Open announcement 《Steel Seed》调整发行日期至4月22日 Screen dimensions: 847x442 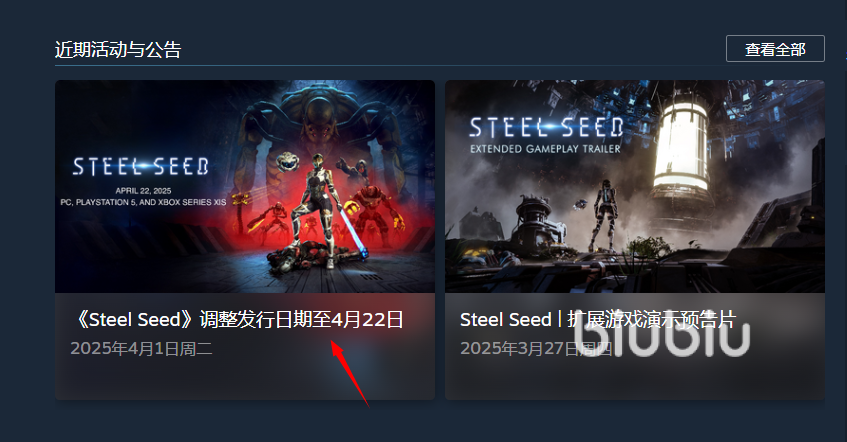238,319
